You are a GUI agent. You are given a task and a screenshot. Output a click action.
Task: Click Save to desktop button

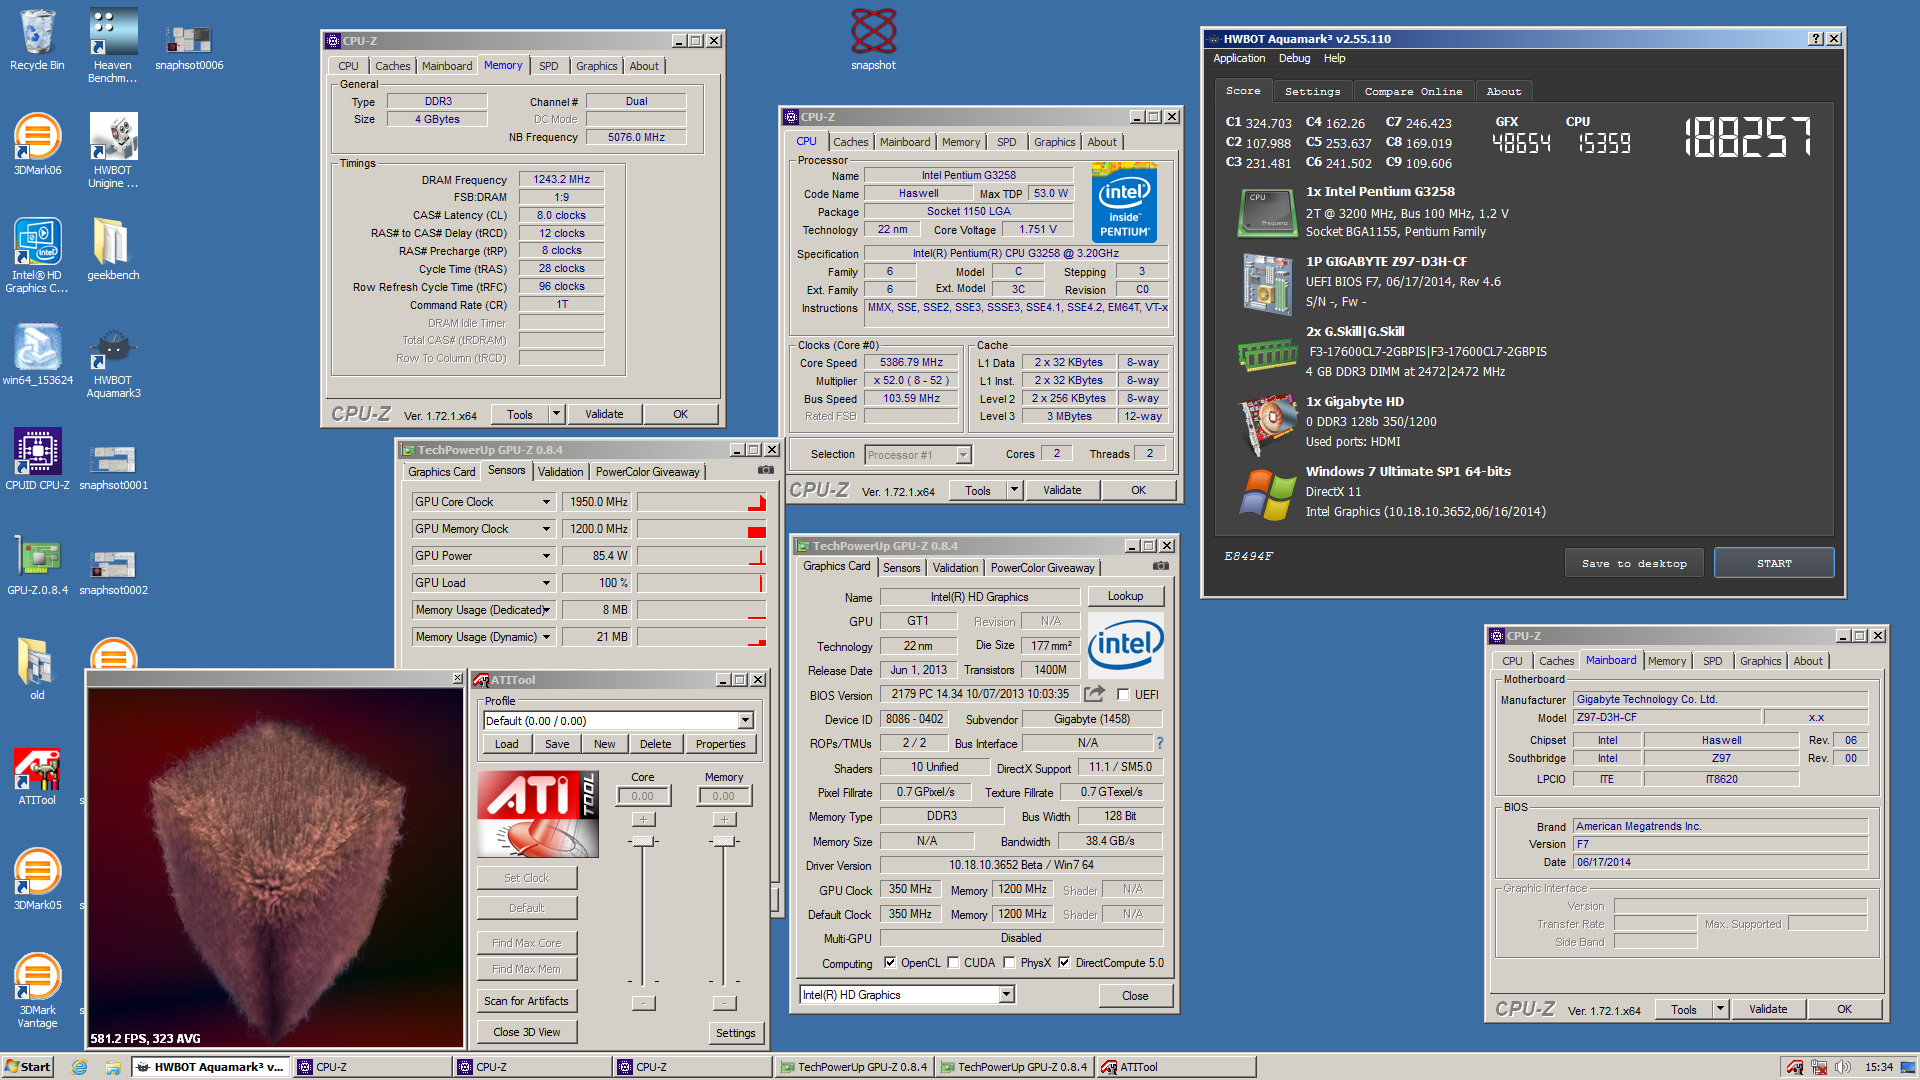coord(1634,563)
